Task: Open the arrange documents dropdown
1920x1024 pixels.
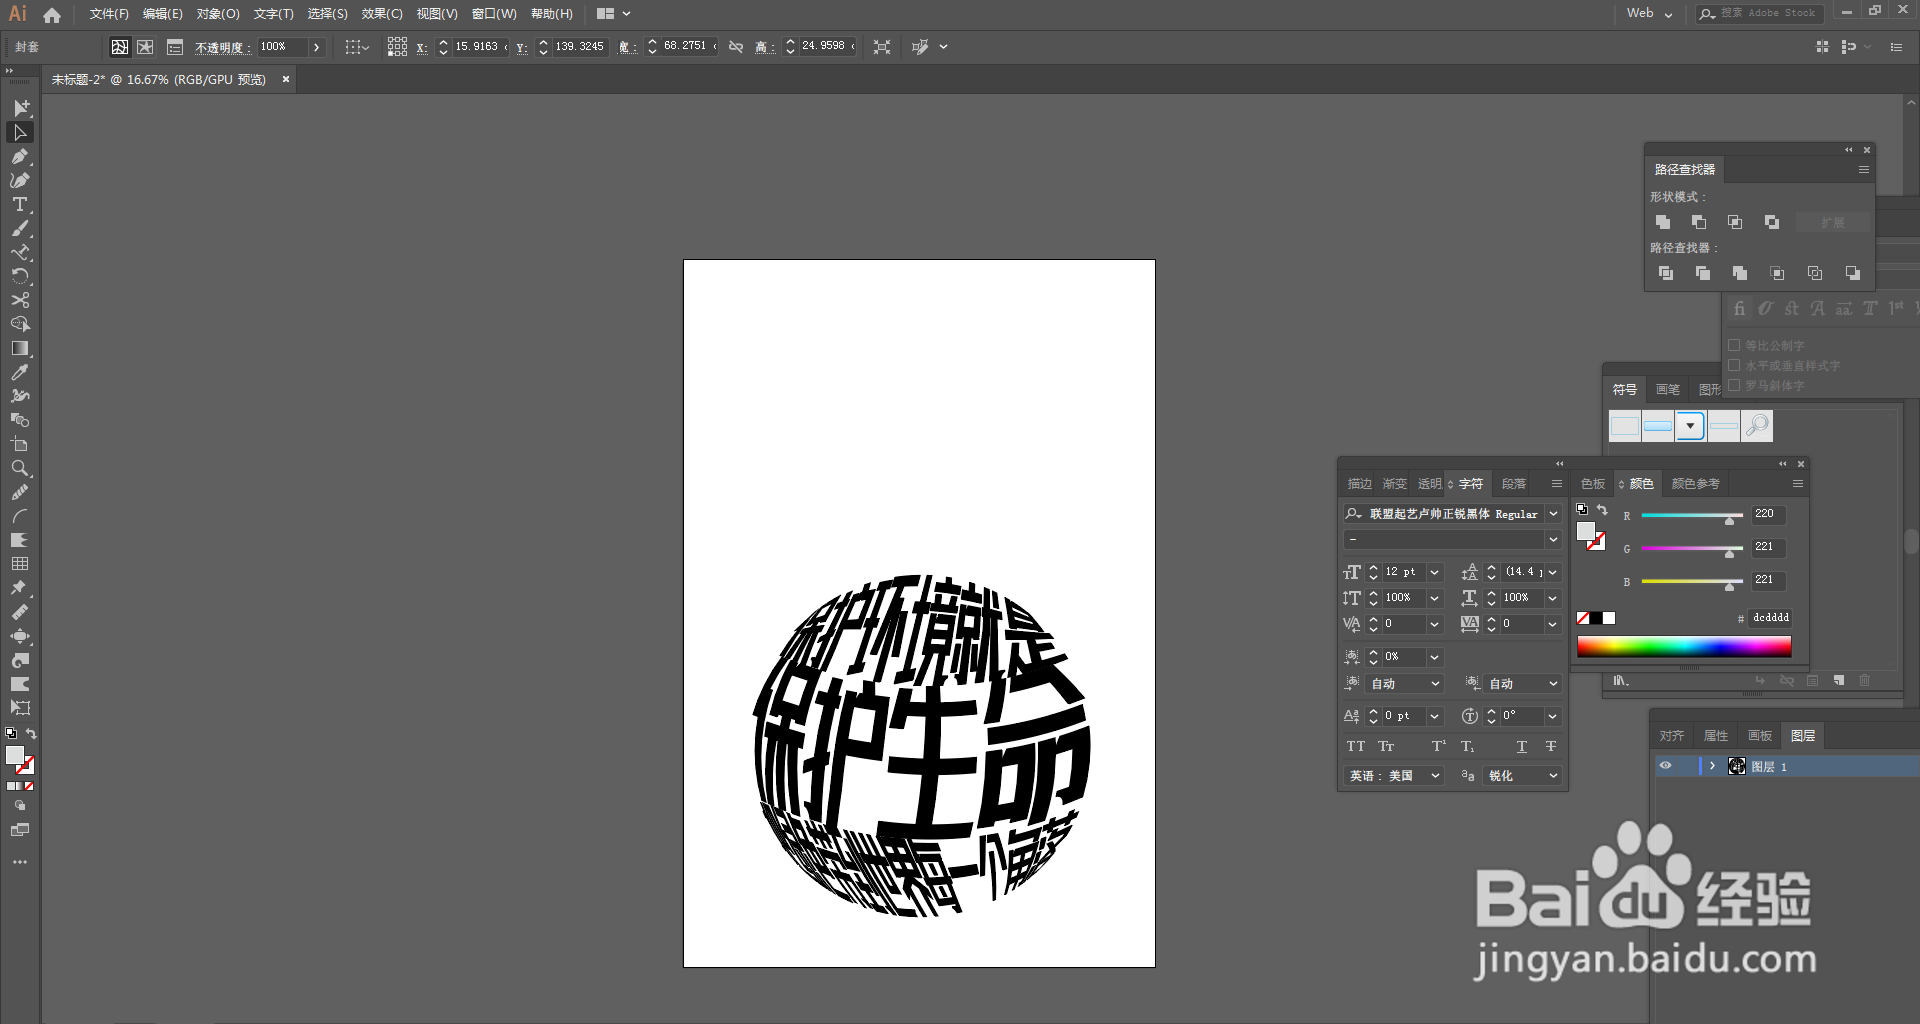Action: 613,14
